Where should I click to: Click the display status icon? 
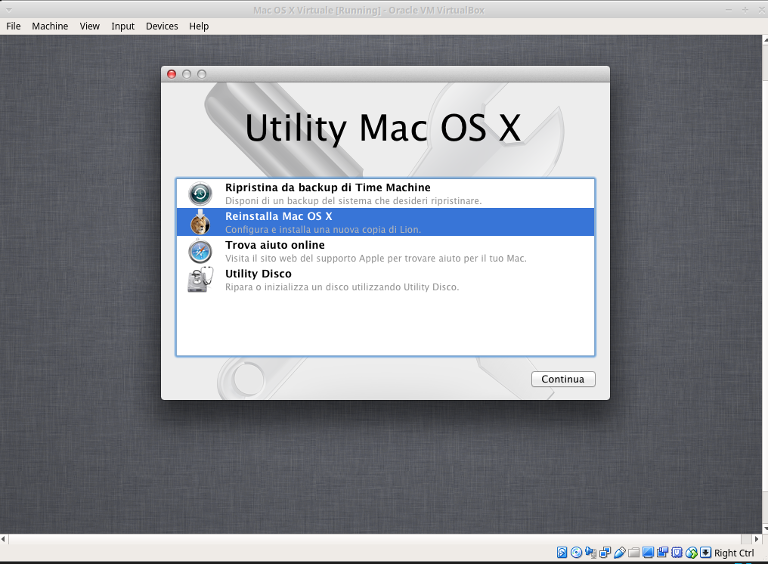[x=648, y=552]
